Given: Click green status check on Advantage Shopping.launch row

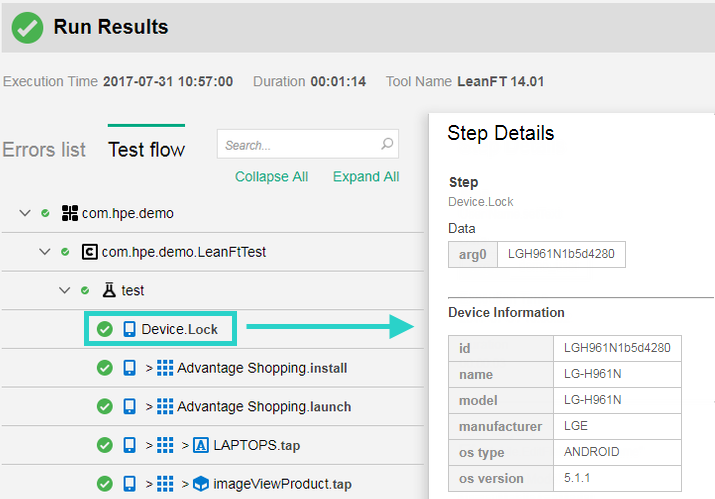Looking at the screenshot, I should pyautogui.click(x=104, y=407).
